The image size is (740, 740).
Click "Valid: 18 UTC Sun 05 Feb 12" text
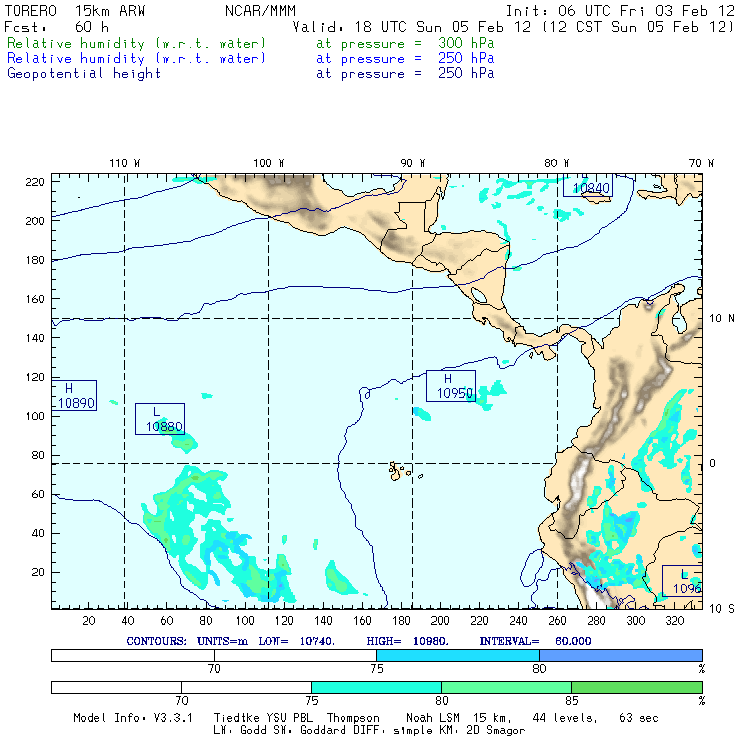[x=412, y=27]
